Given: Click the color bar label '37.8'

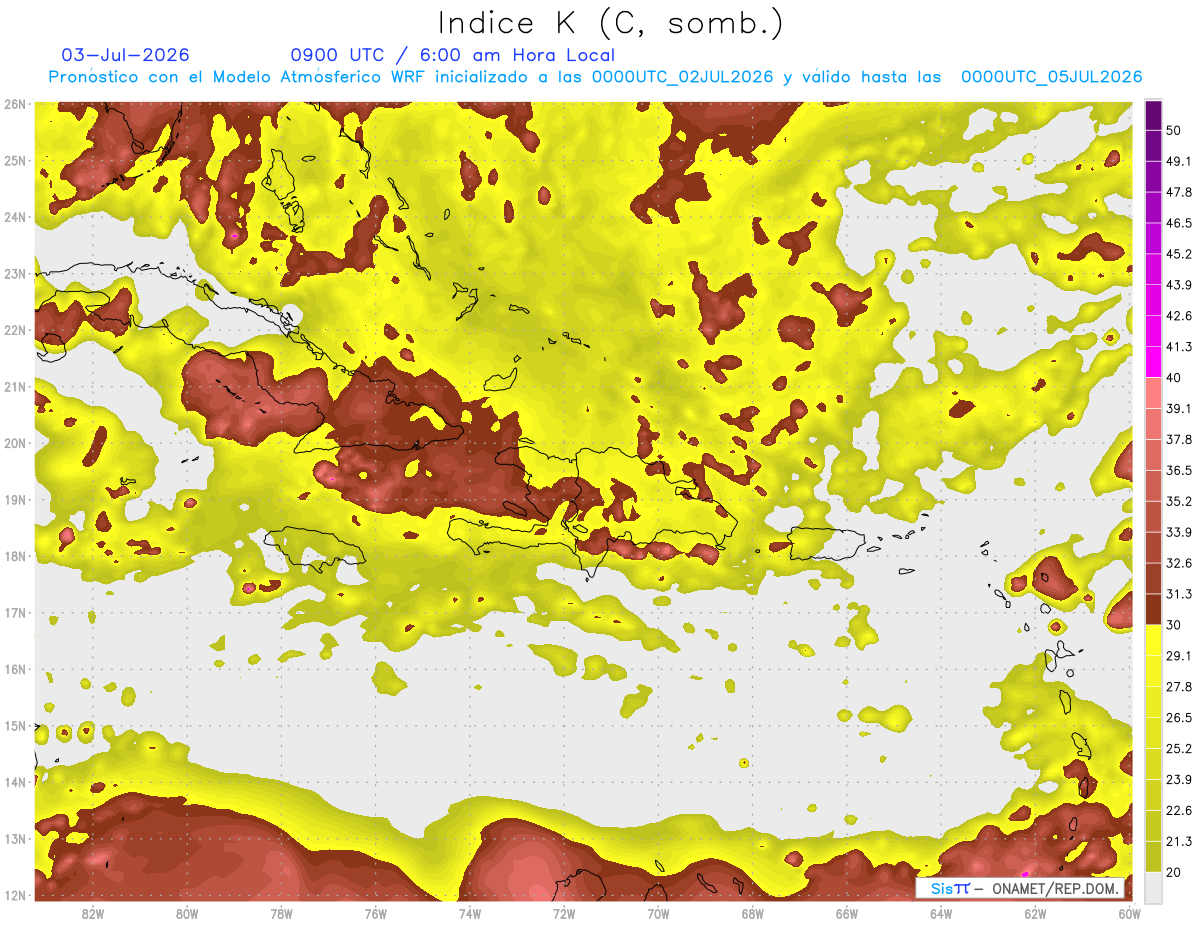Looking at the screenshot, I should pyautogui.click(x=1179, y=439).
